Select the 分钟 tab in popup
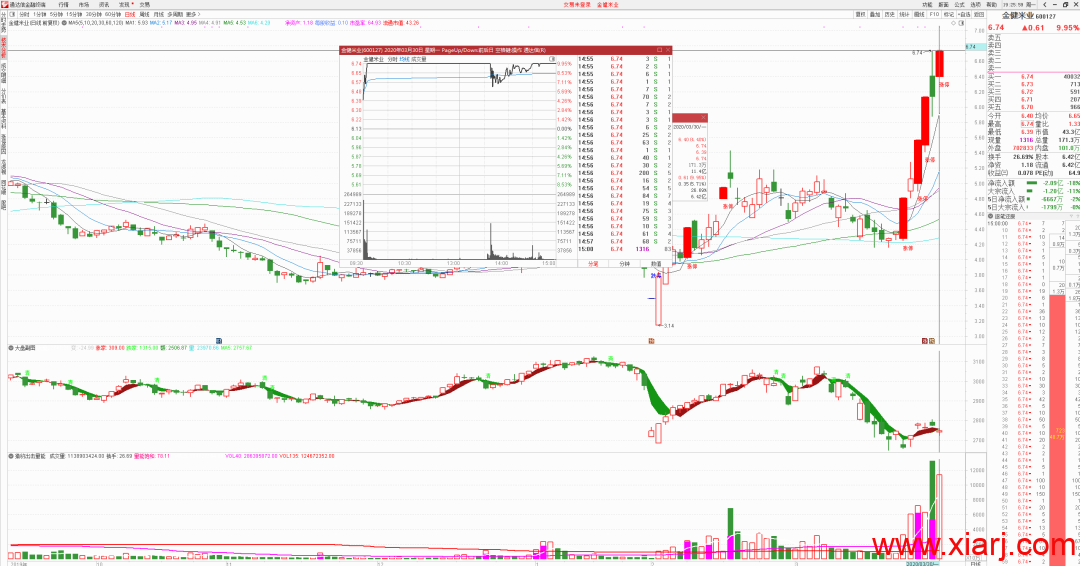Screen dimensions: 1080x566 pos(625,264)
